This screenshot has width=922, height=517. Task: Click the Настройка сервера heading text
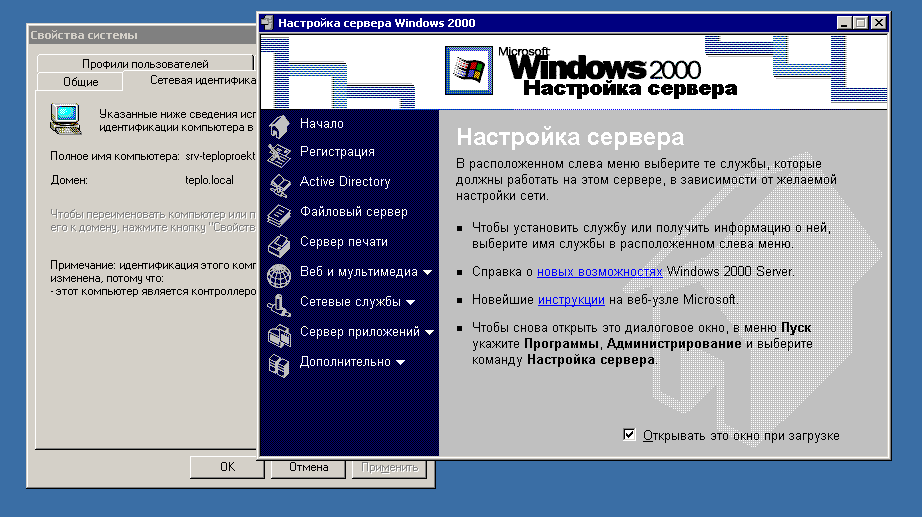[570, 137]
